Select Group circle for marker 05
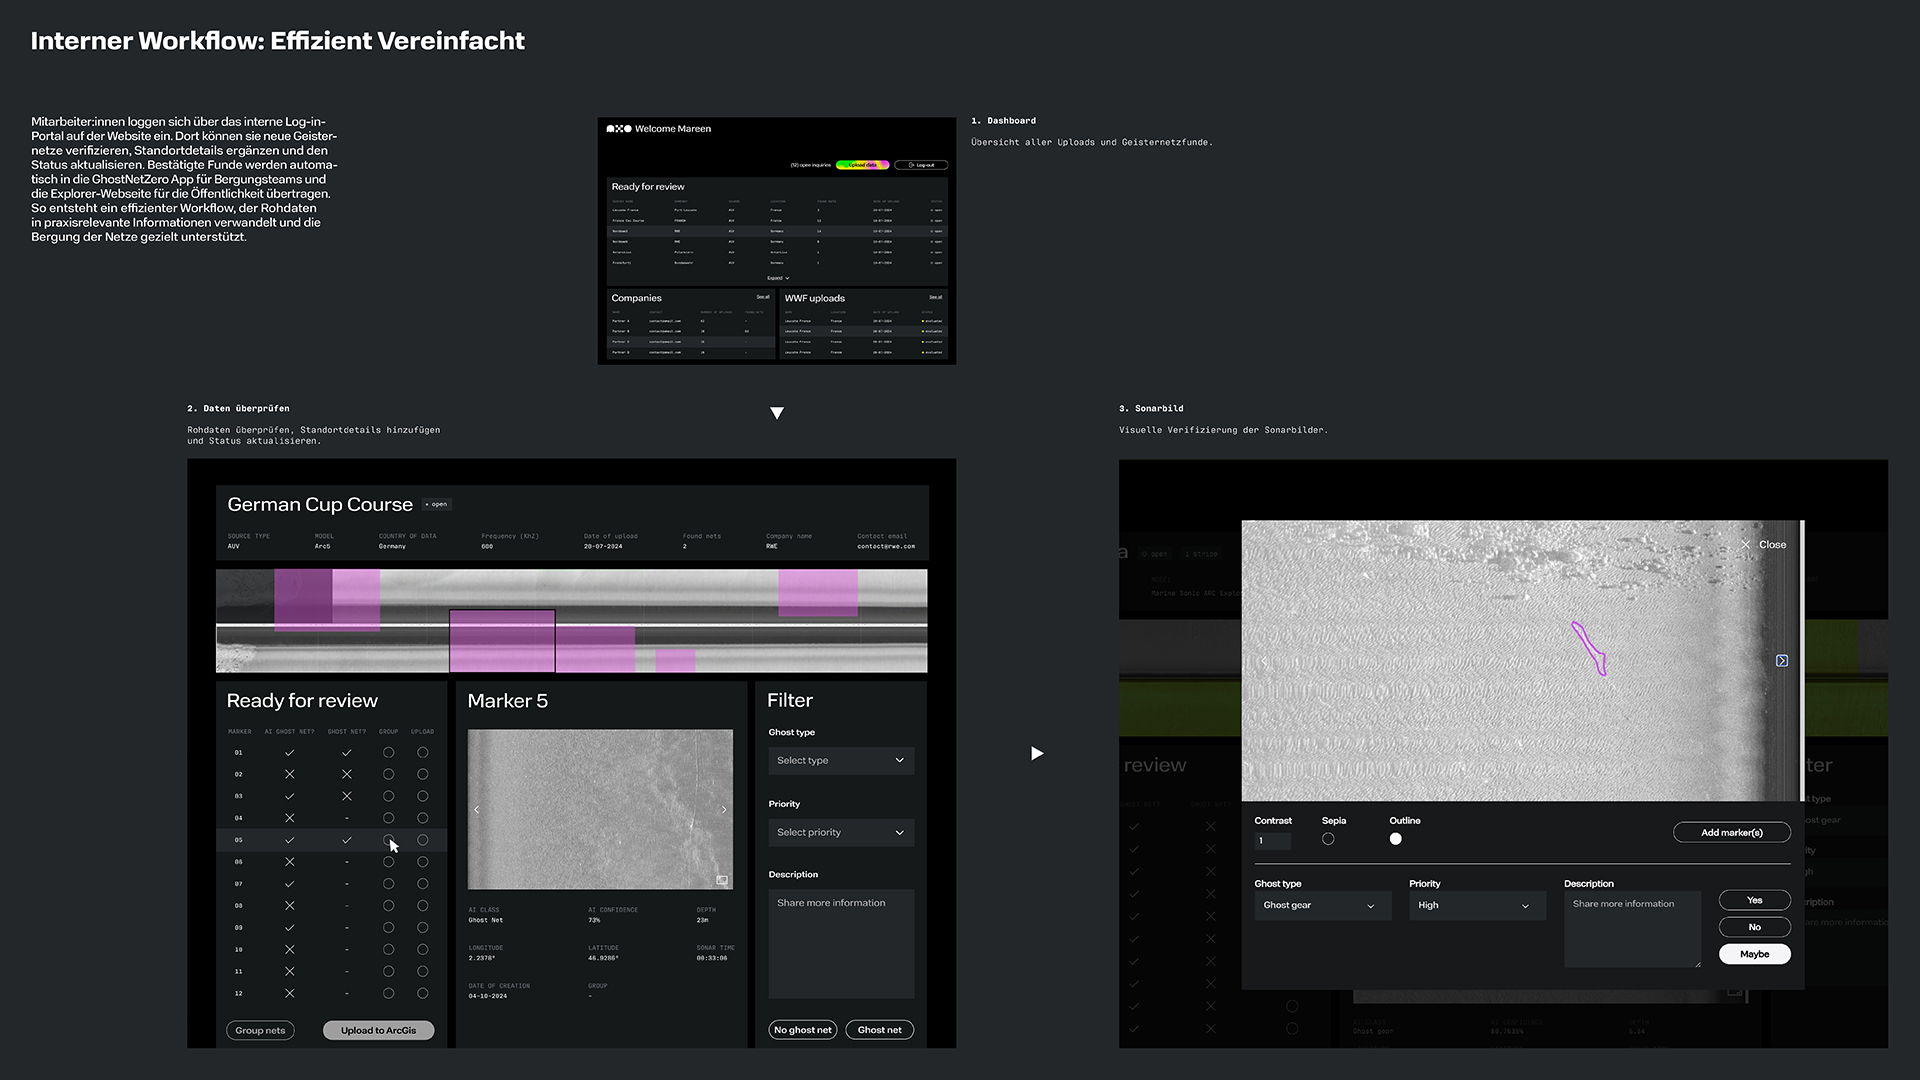 point(388,840)
